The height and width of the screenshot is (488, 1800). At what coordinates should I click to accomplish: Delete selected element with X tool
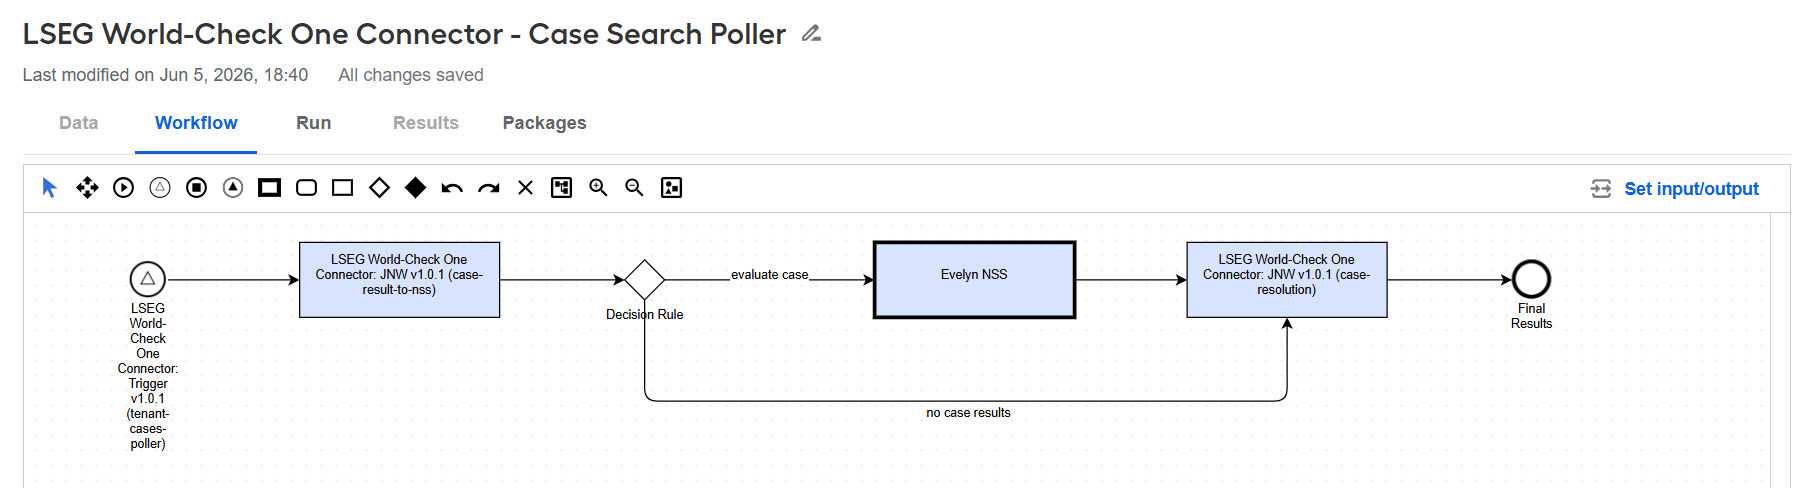coord(525,187)
